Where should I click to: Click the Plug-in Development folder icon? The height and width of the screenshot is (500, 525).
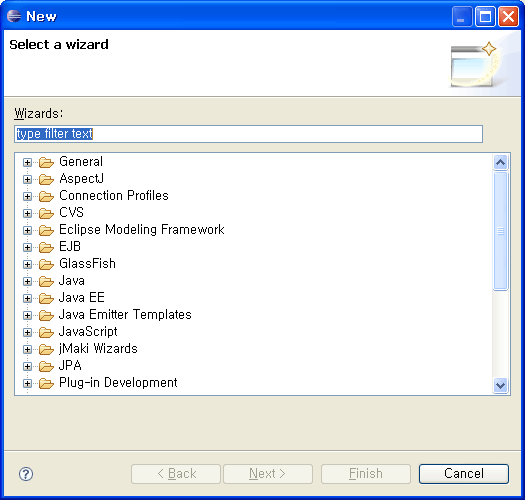46,383
